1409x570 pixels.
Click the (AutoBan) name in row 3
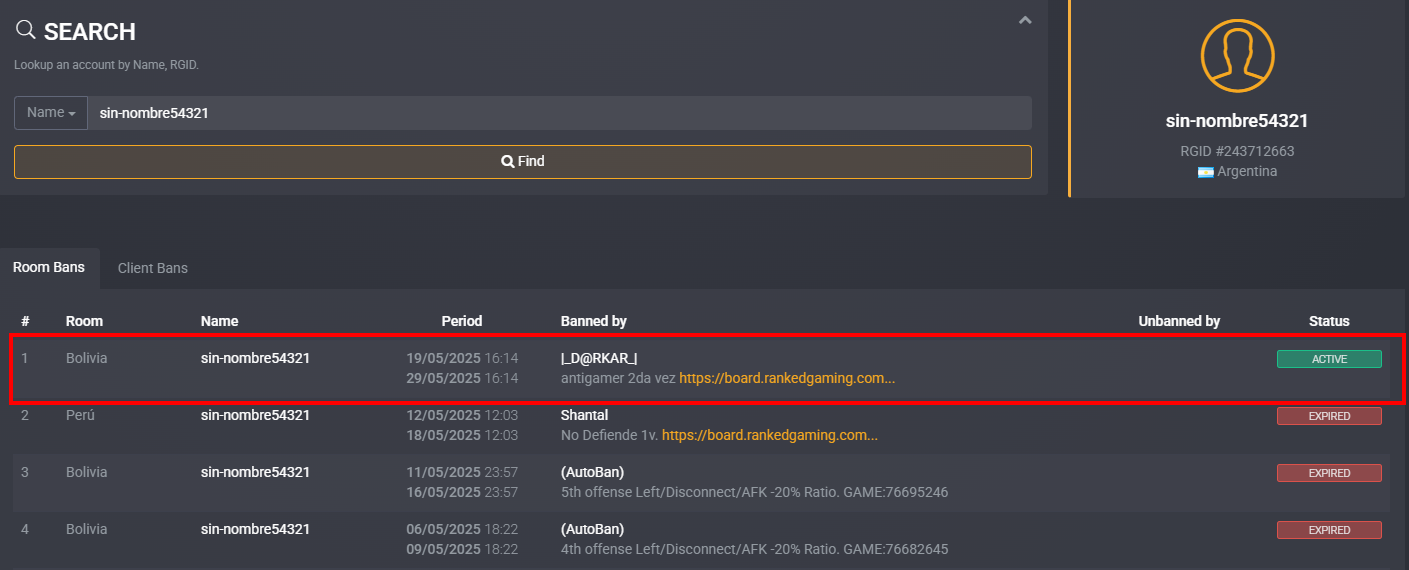coord(592,472)
